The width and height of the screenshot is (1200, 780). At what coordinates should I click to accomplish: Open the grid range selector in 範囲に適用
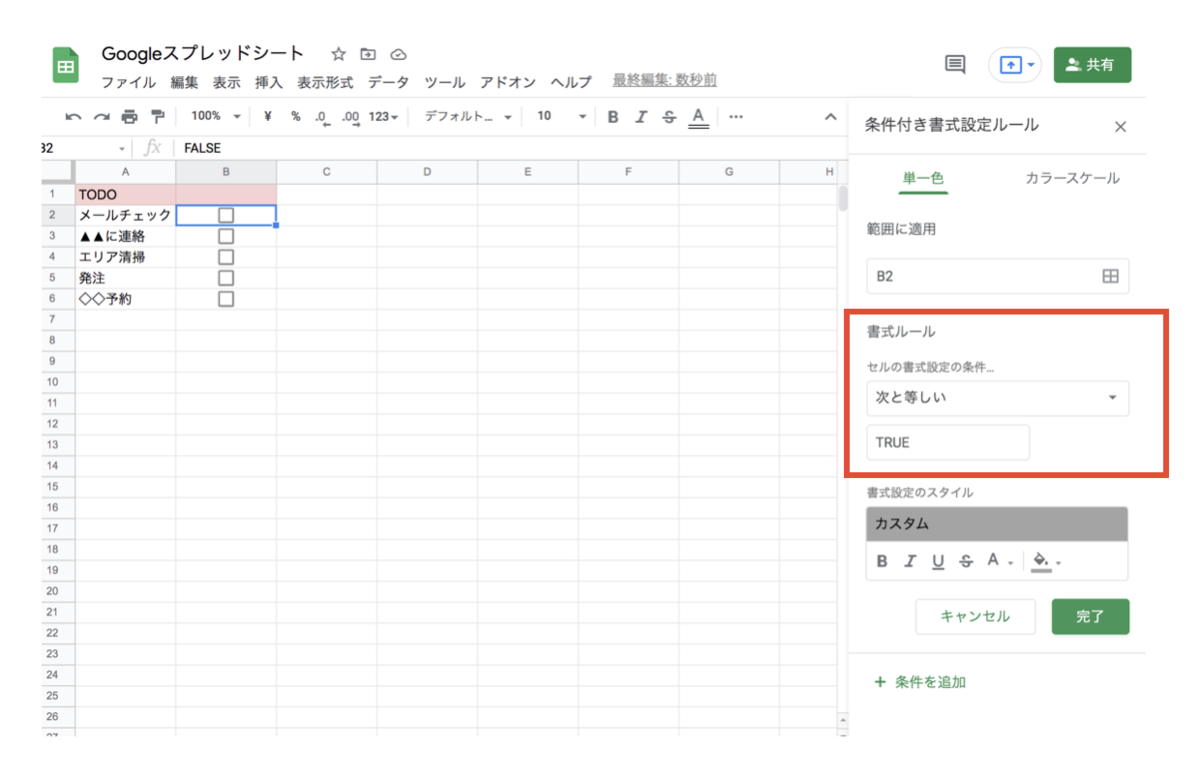tap(1111, 276)
